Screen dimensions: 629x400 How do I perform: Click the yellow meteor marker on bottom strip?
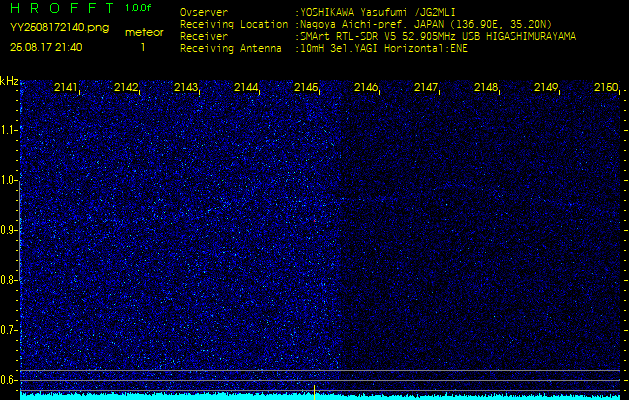(x=314, y=392)
